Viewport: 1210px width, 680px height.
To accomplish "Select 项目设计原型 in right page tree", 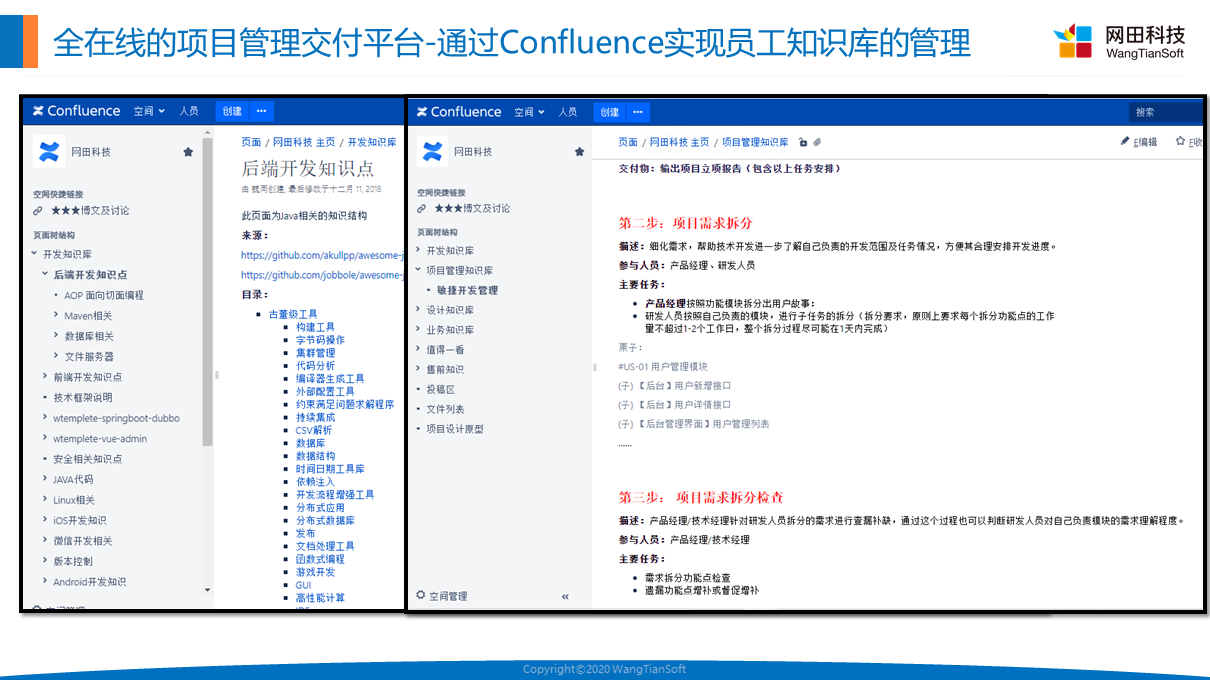I will pos(455,429).
